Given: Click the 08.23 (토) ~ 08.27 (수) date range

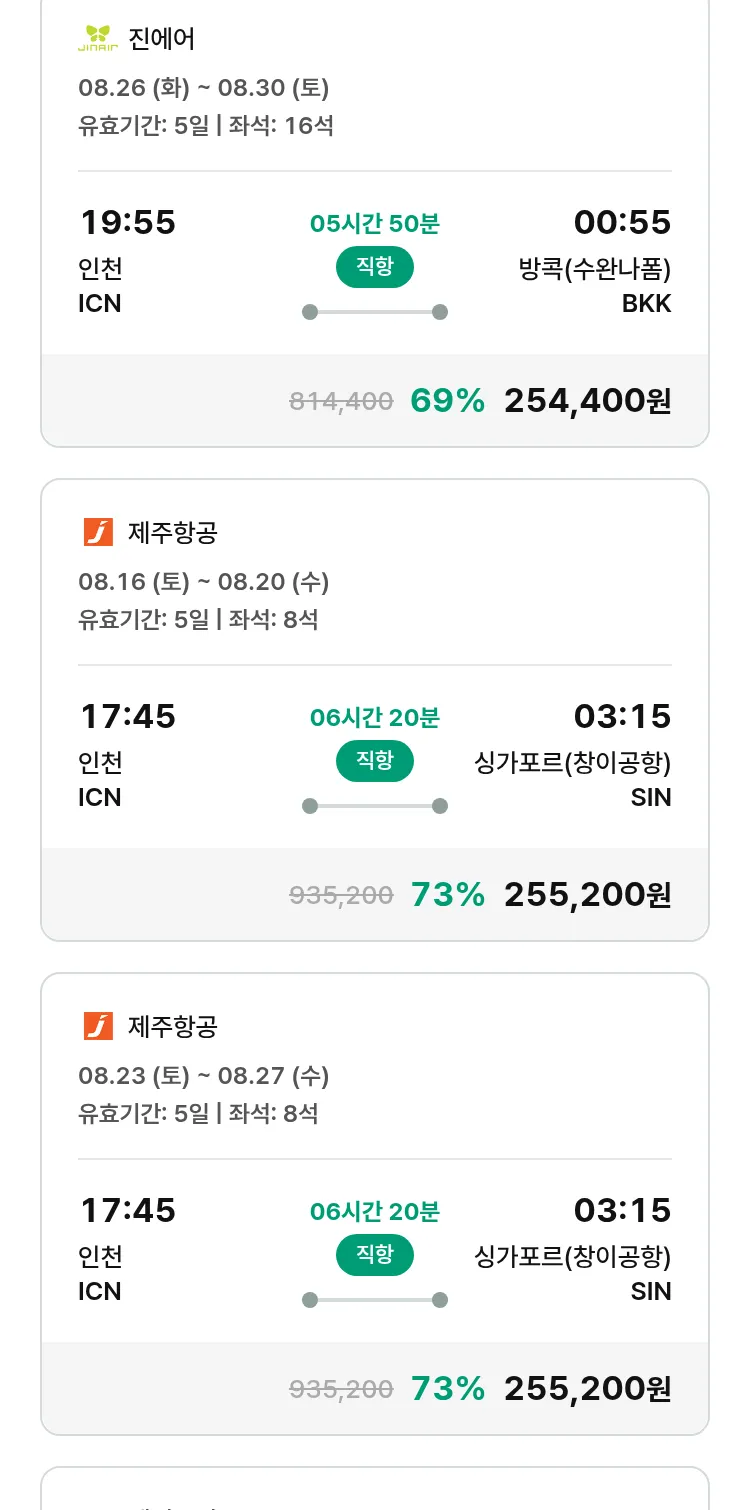Looking at the screenshot, I should 204,1076.
